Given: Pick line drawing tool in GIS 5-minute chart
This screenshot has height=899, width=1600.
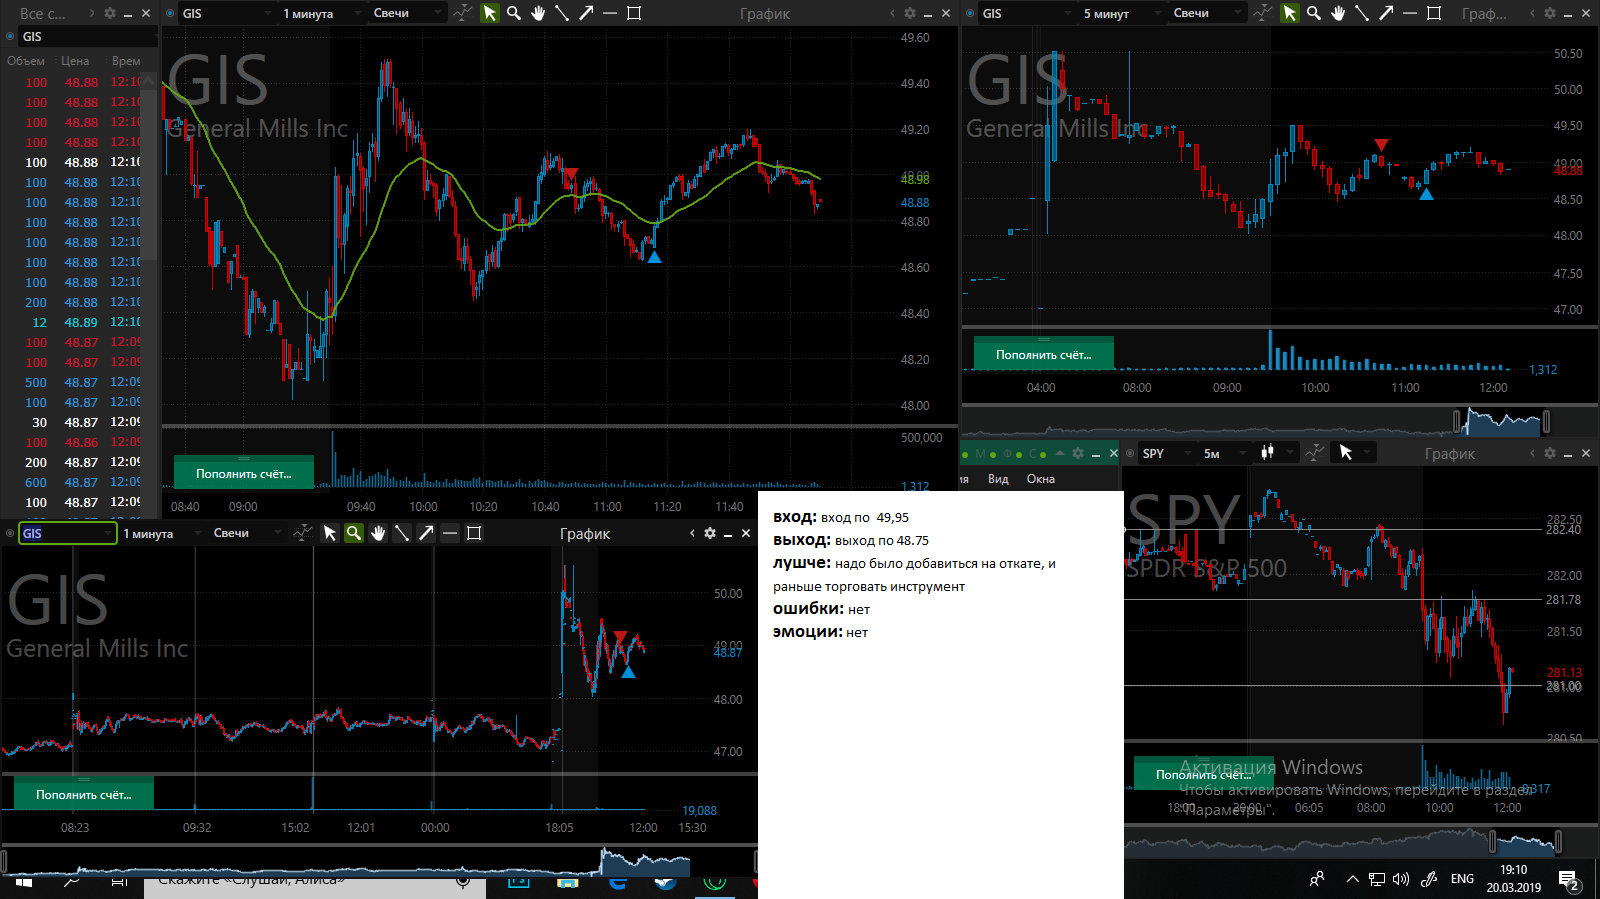Looking at the screenshot, I should click(1362, 13).
